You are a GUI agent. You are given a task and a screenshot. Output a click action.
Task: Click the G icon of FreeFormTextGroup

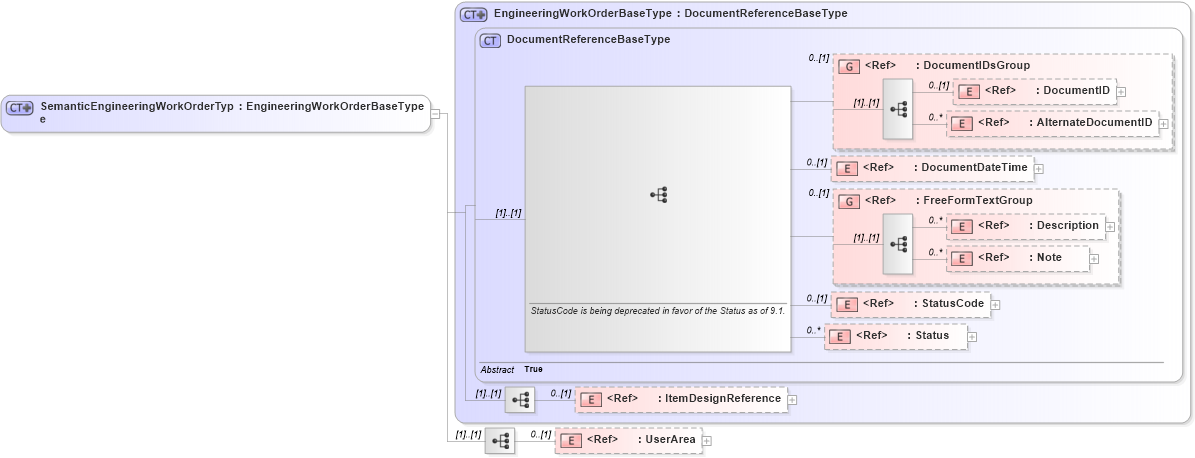click(x=848, y=201)
